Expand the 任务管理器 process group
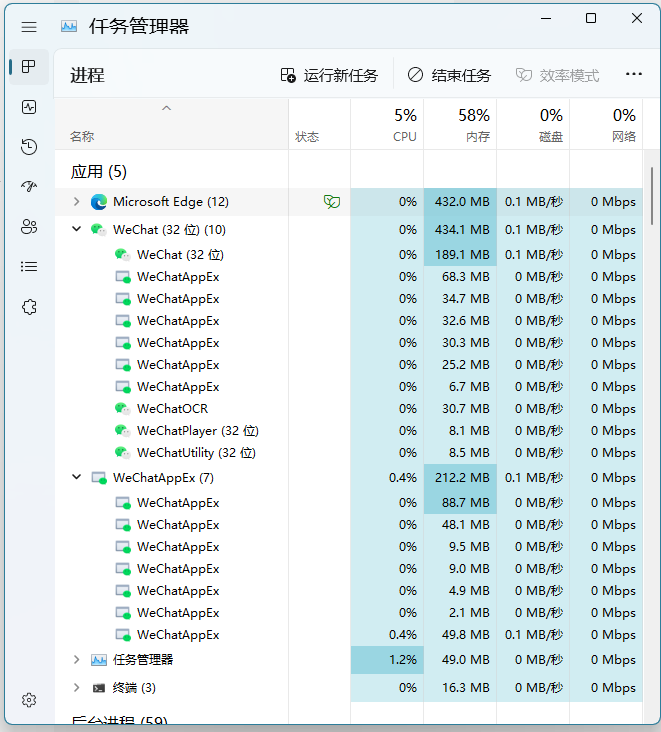 pos(77,660)
